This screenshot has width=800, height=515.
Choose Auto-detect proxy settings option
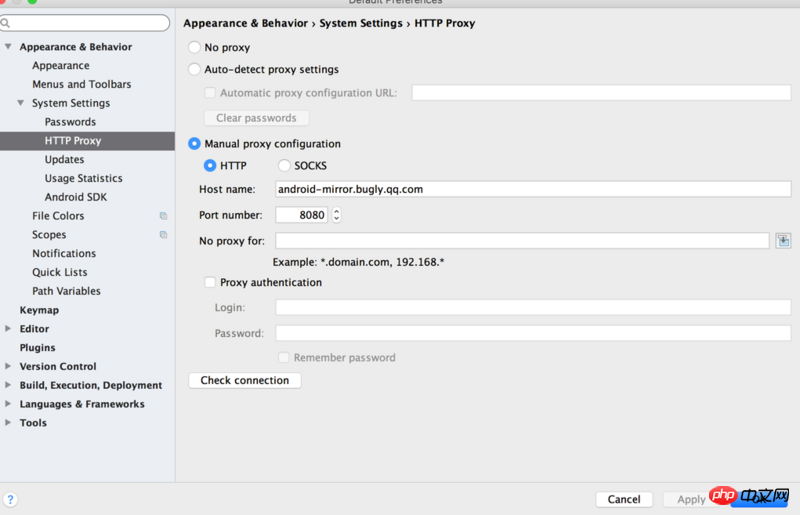click(x=194, y=70)
